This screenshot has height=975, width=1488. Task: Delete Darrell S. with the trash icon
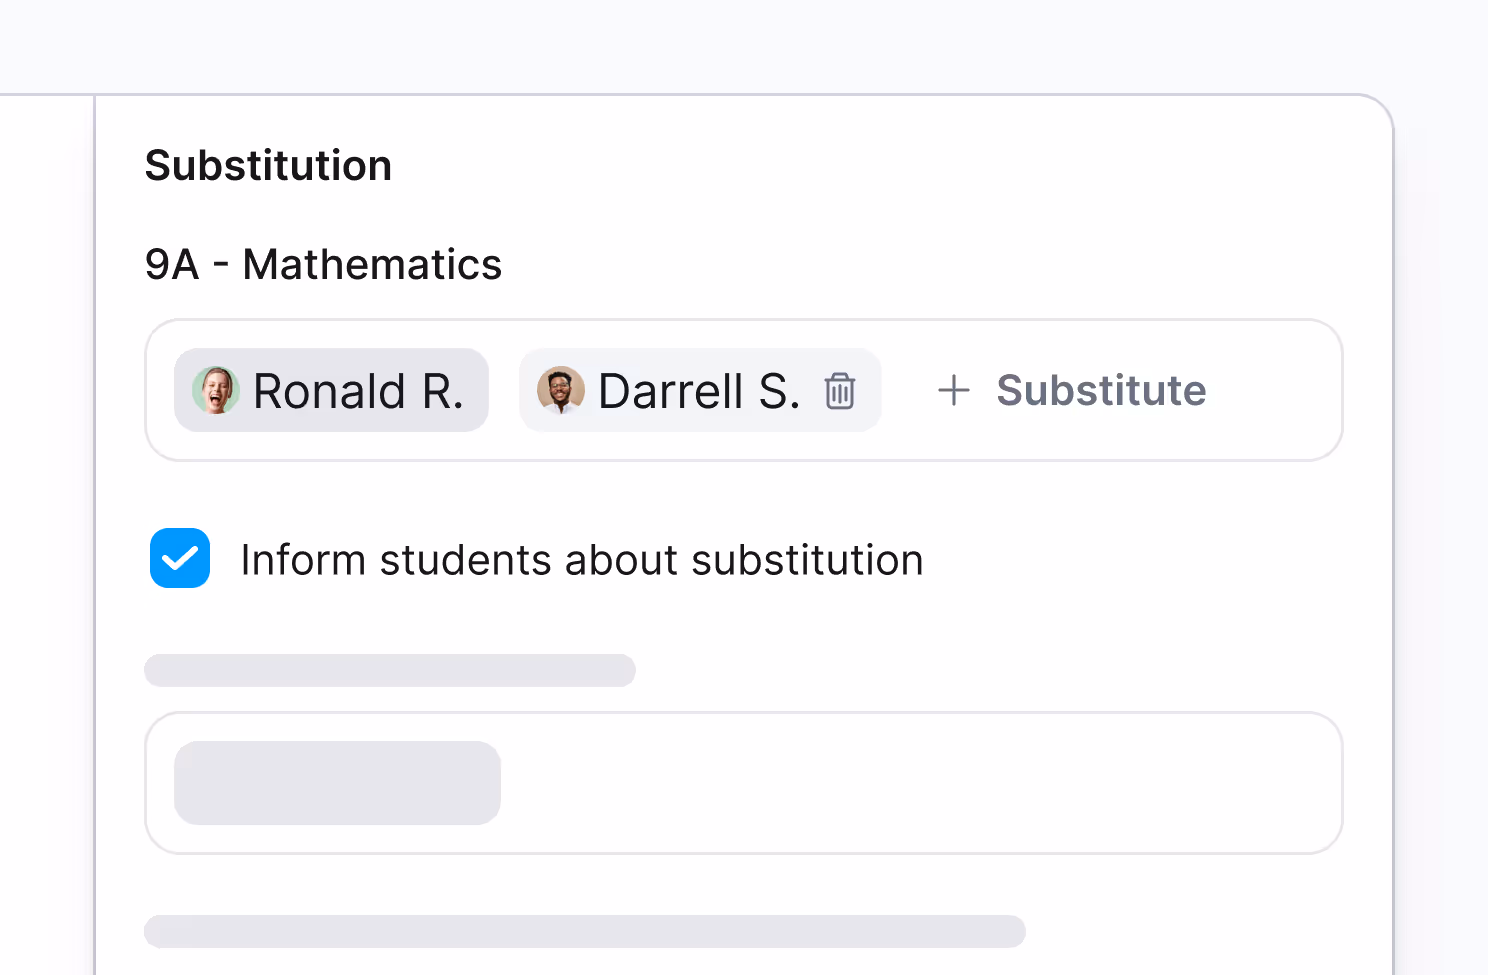840,391
